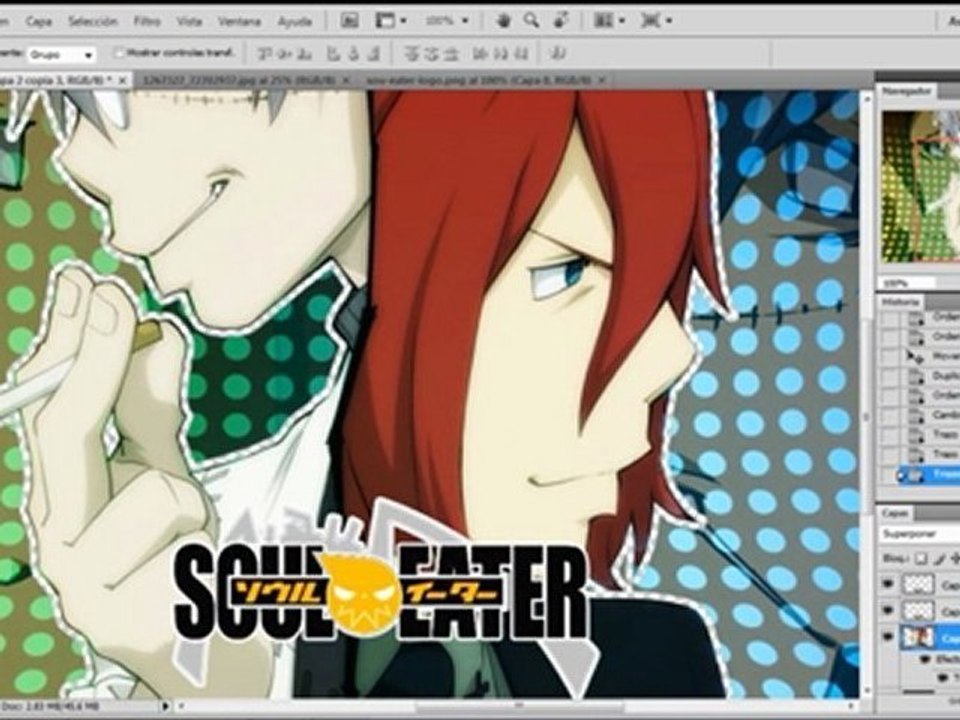Click the Distribute top edges icon
The width and height of the screenshot is (960, 720).
pyautogui.click(x=413, y=54)
